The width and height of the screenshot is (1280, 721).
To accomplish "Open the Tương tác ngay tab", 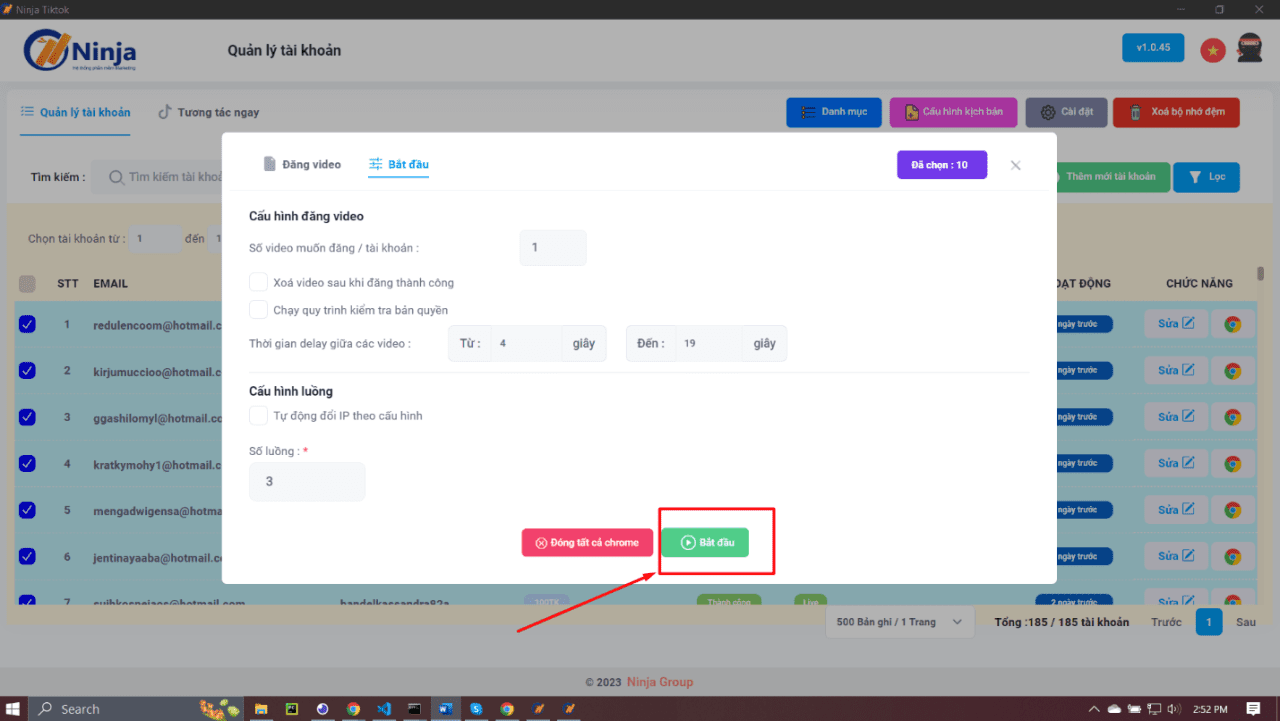I will (209, 112).
